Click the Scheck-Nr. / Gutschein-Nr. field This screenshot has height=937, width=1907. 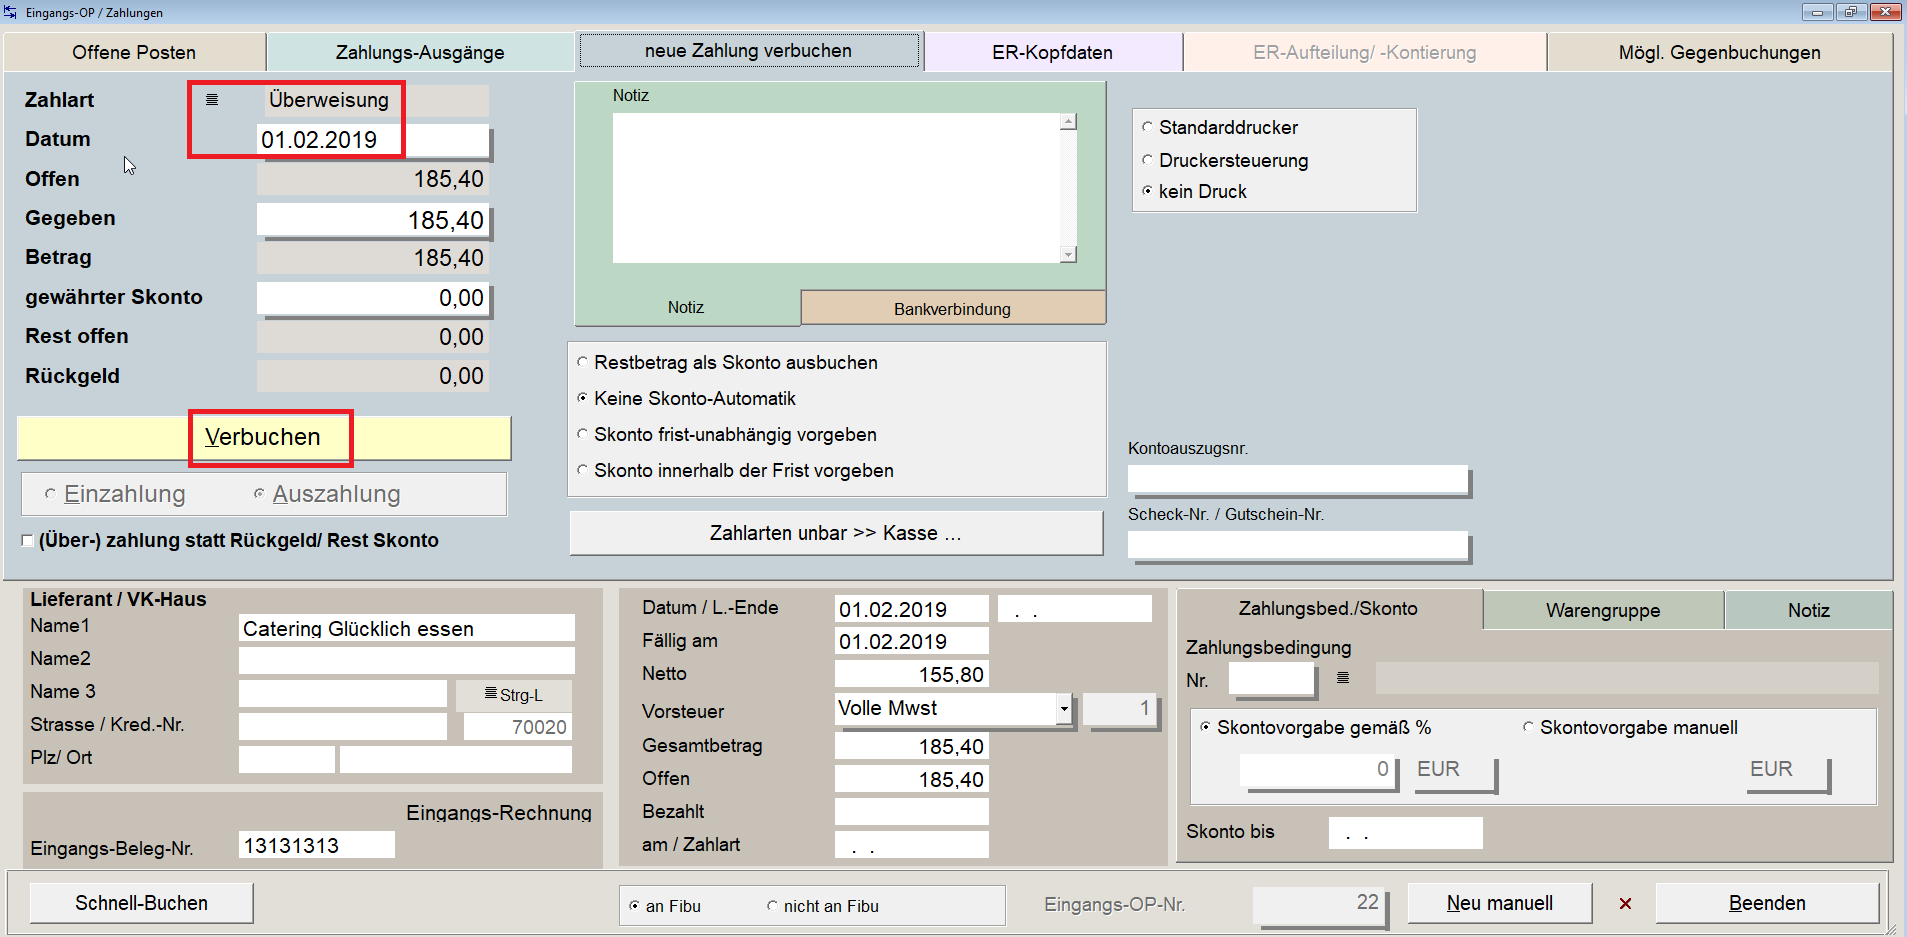1298,545
